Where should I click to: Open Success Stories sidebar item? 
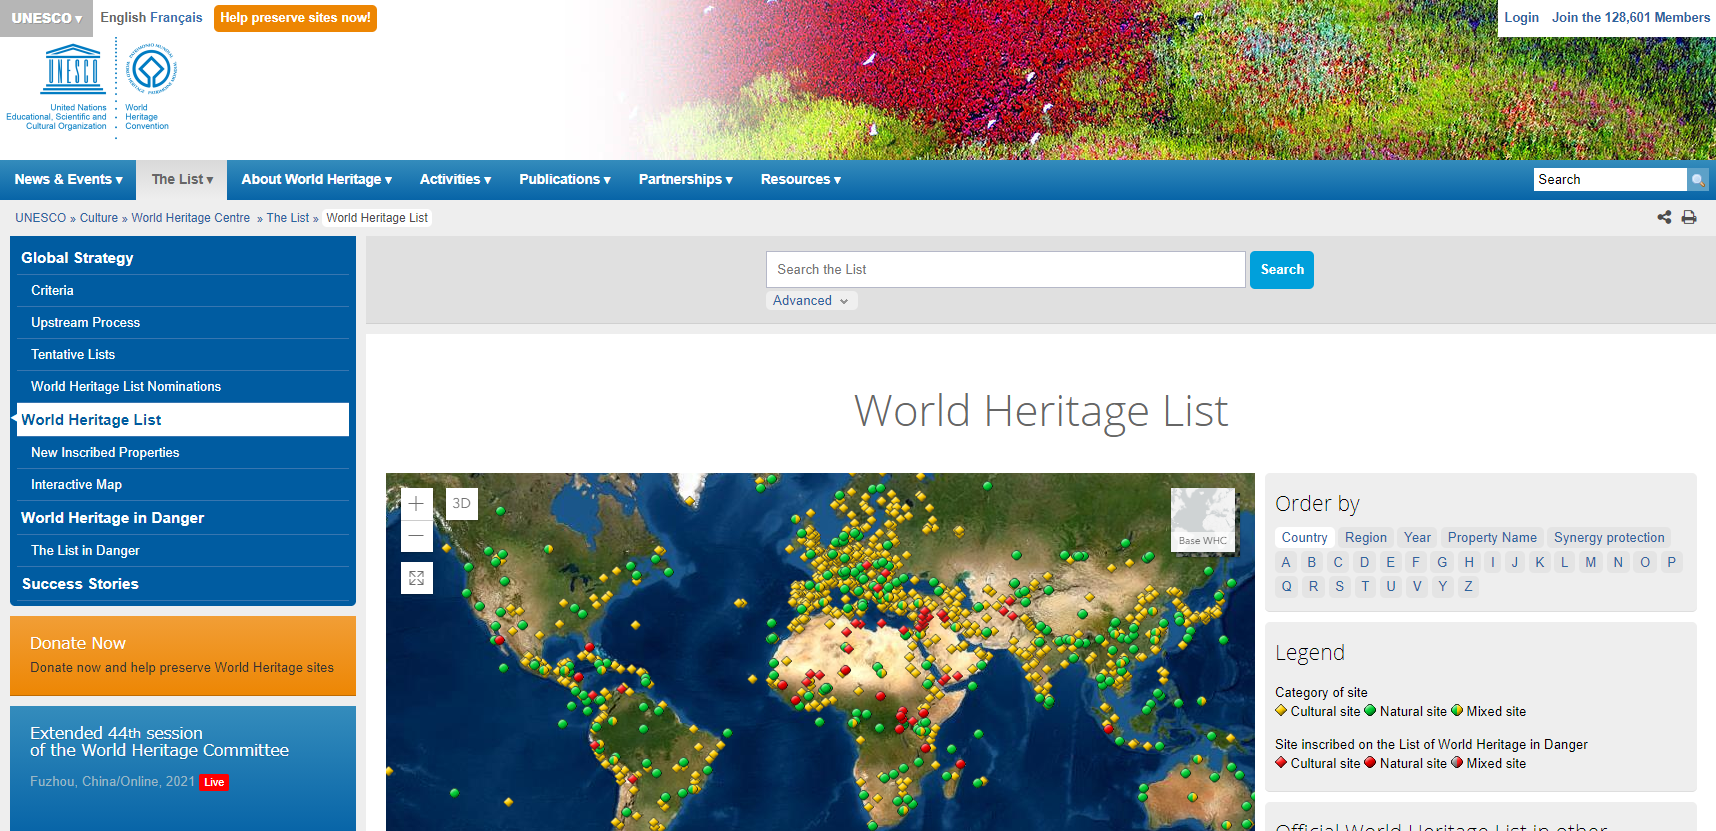pos(182,584)
